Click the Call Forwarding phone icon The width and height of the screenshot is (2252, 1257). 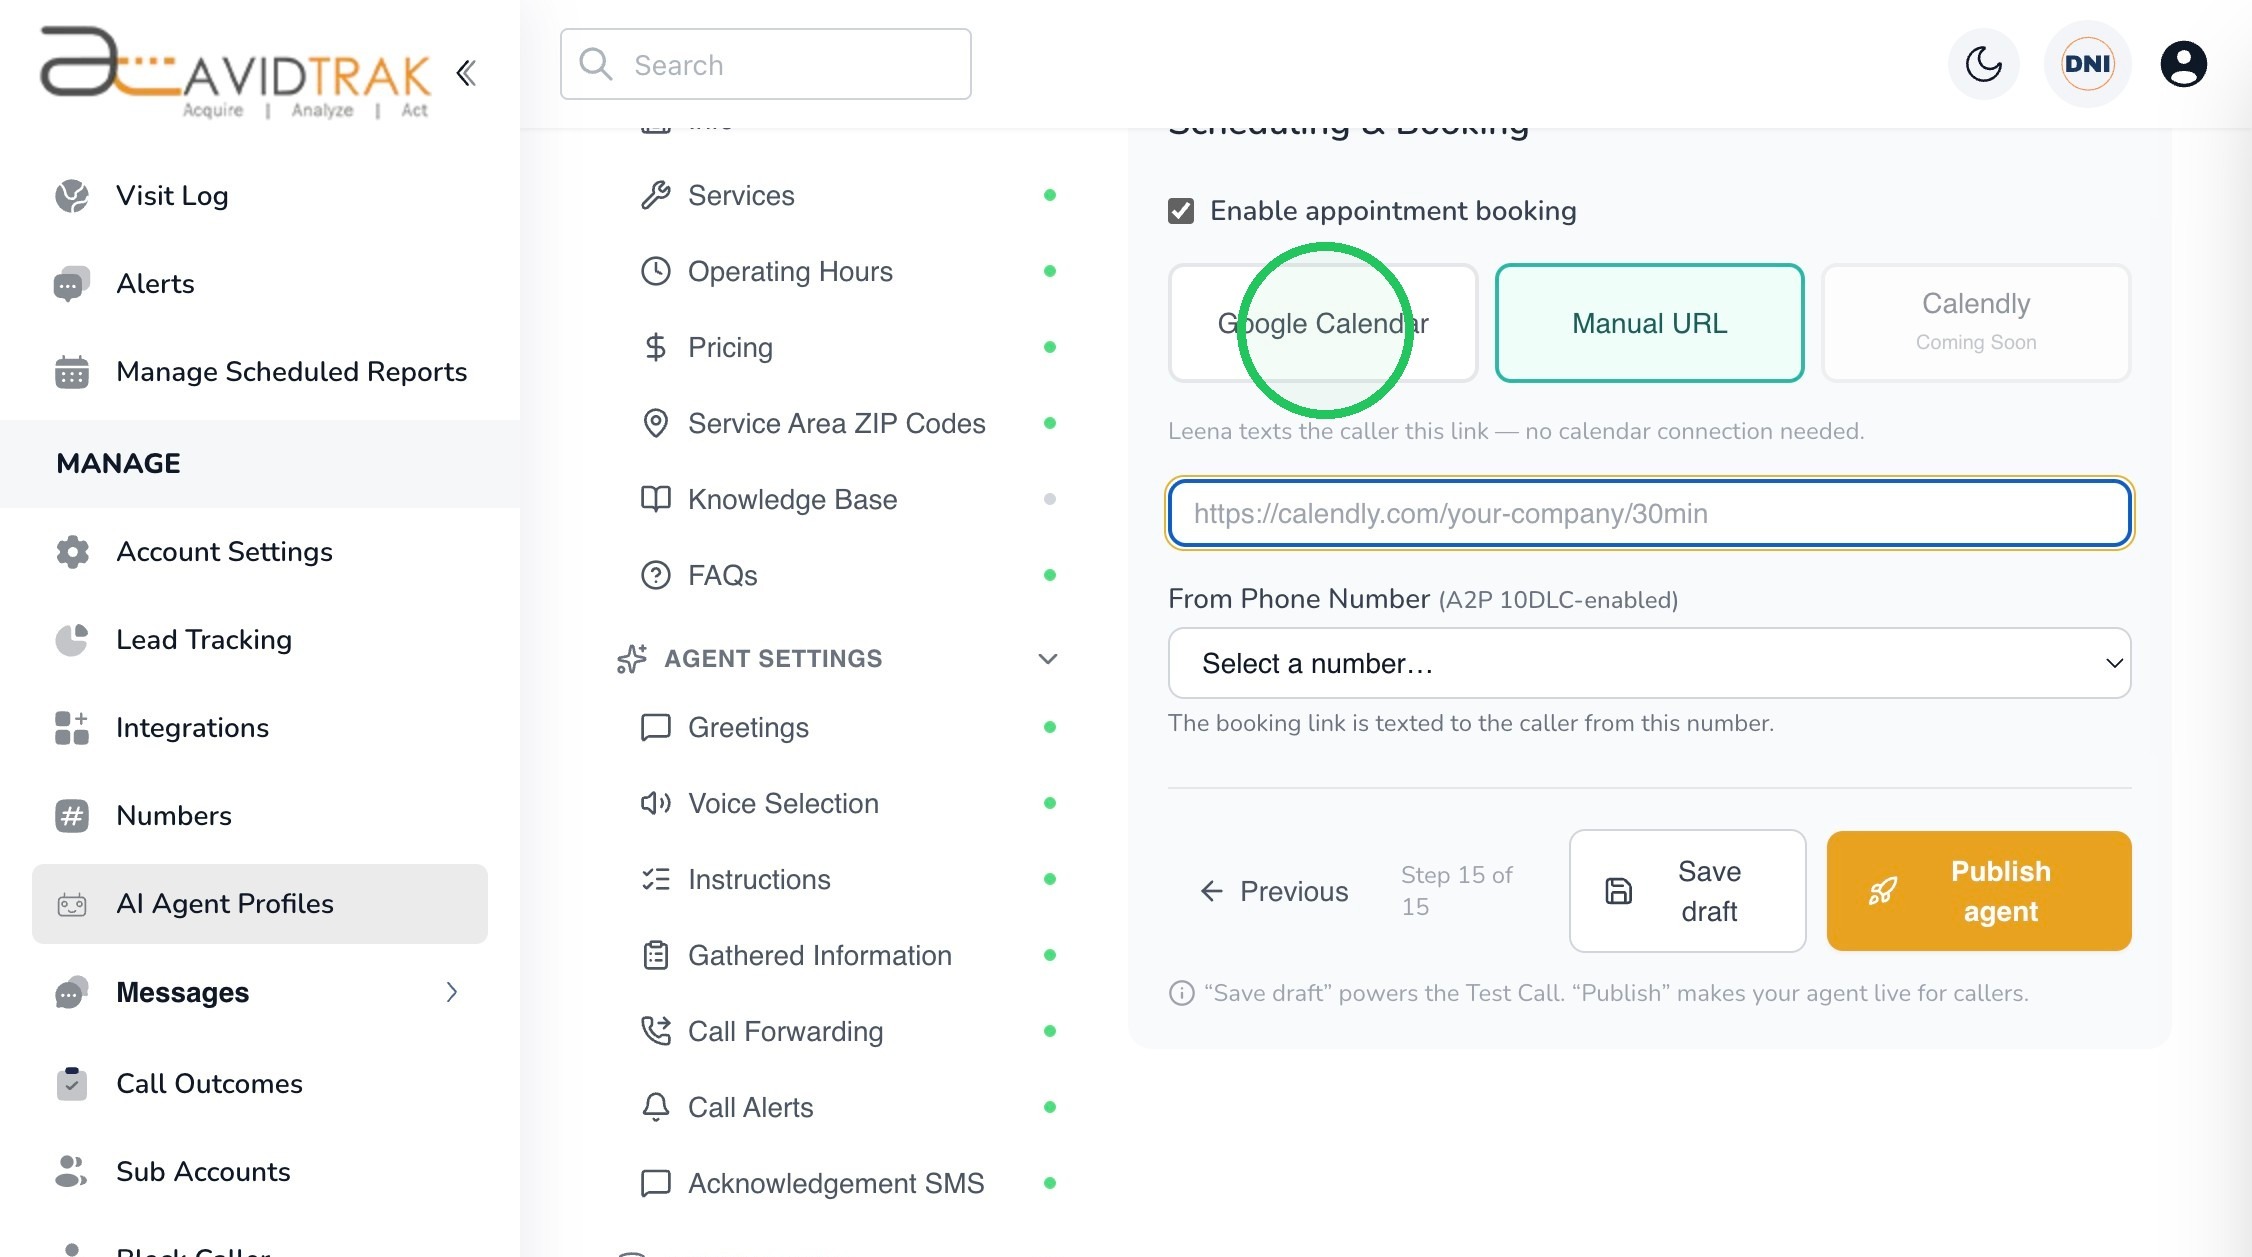(655, 1032)
